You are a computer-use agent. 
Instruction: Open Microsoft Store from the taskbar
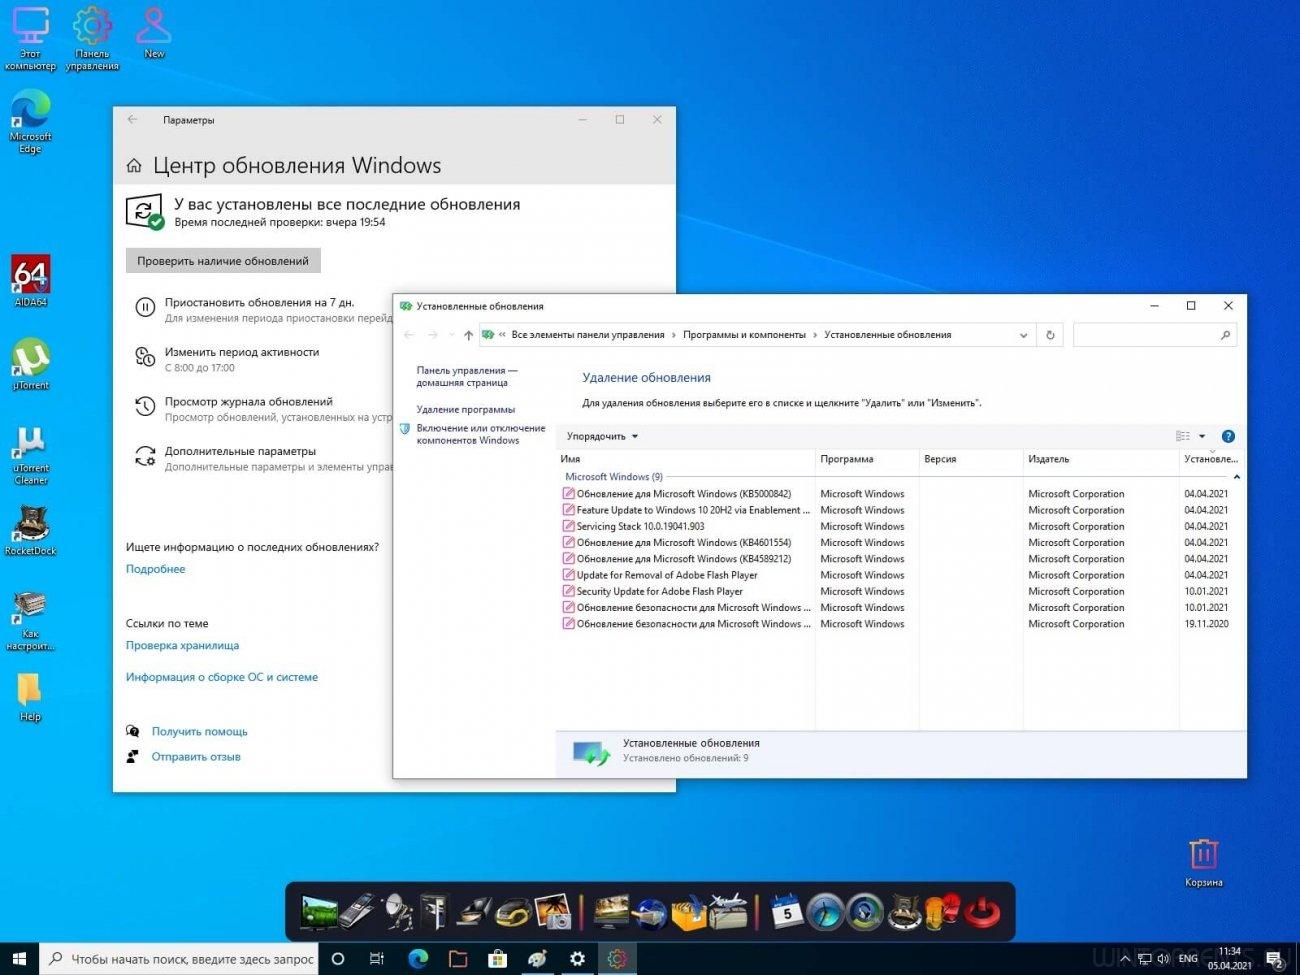(497, 959)
